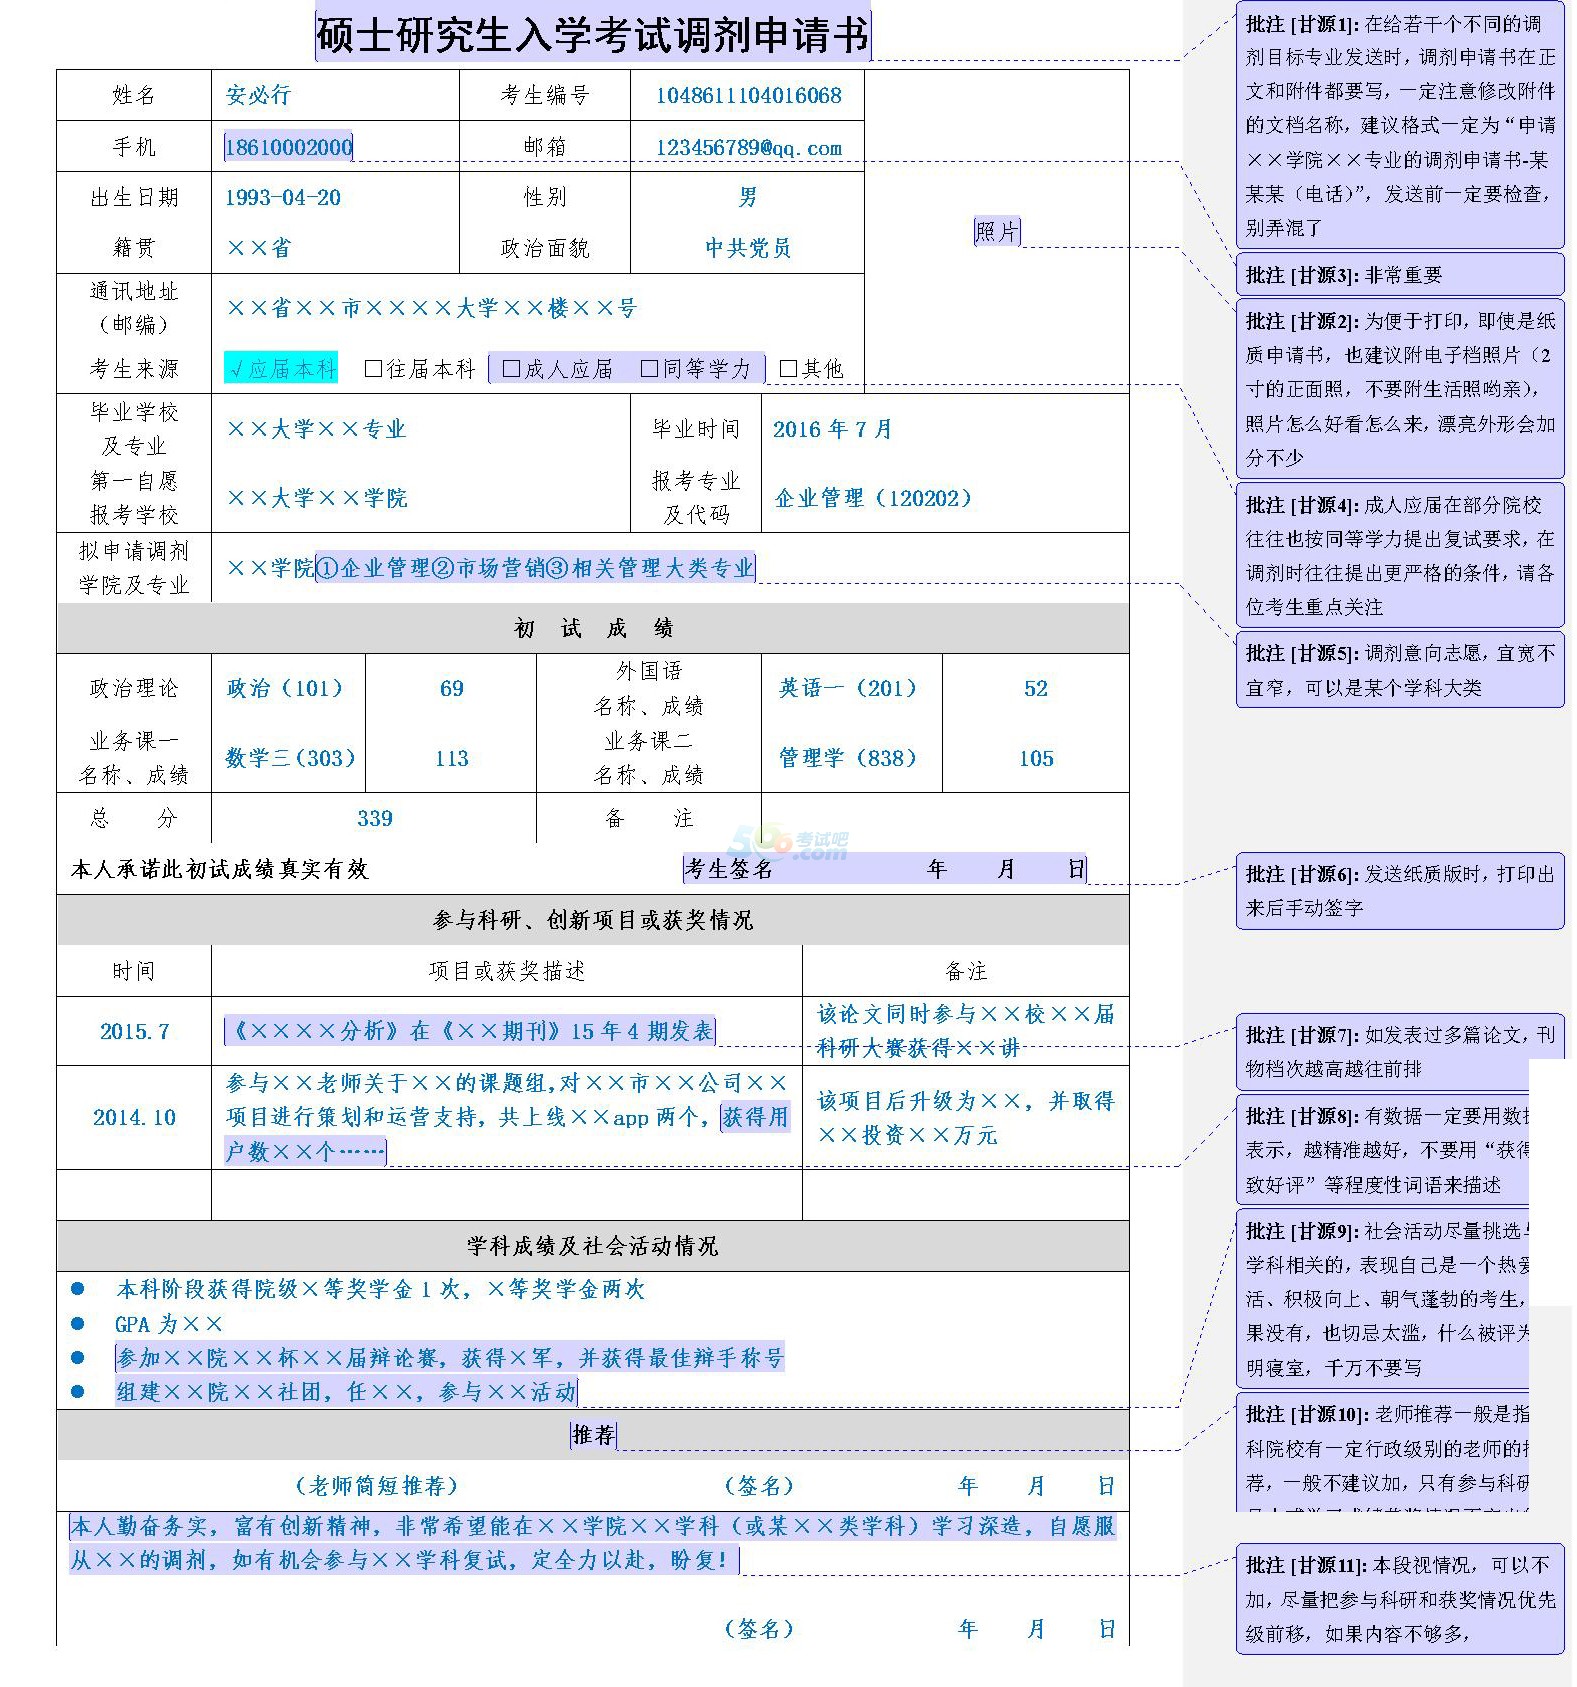Tick the 其他 checkbox
This screenshot has width=1577, height=1687.
coord(788,369)
